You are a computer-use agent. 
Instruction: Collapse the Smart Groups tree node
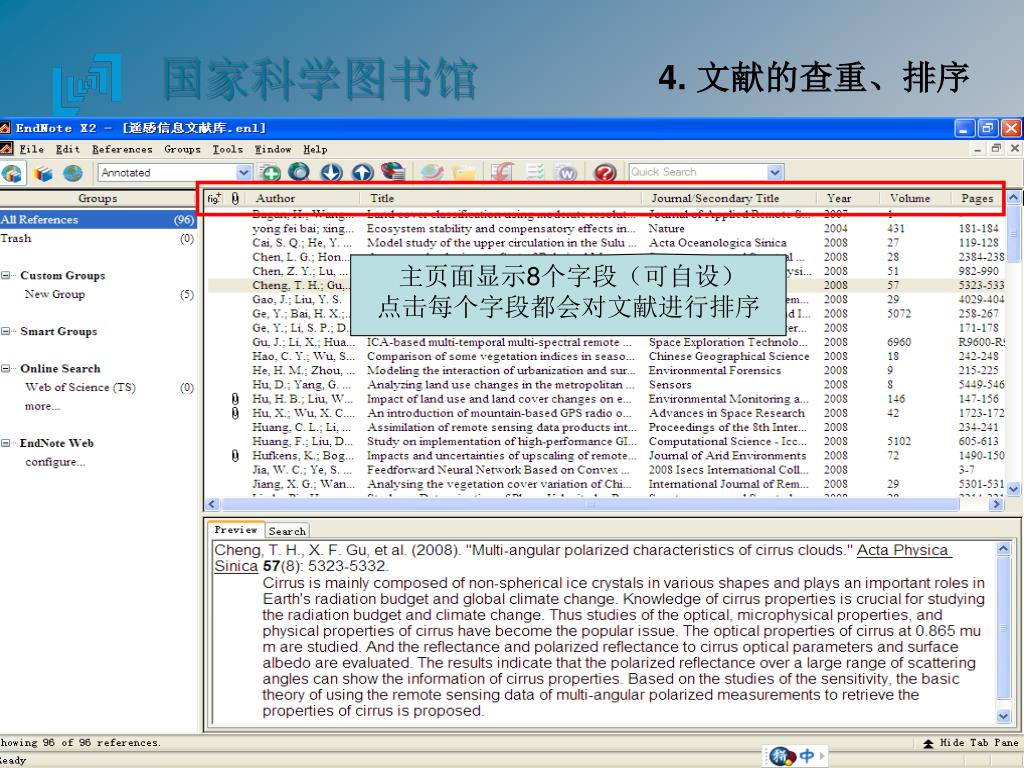click(6, 331)
